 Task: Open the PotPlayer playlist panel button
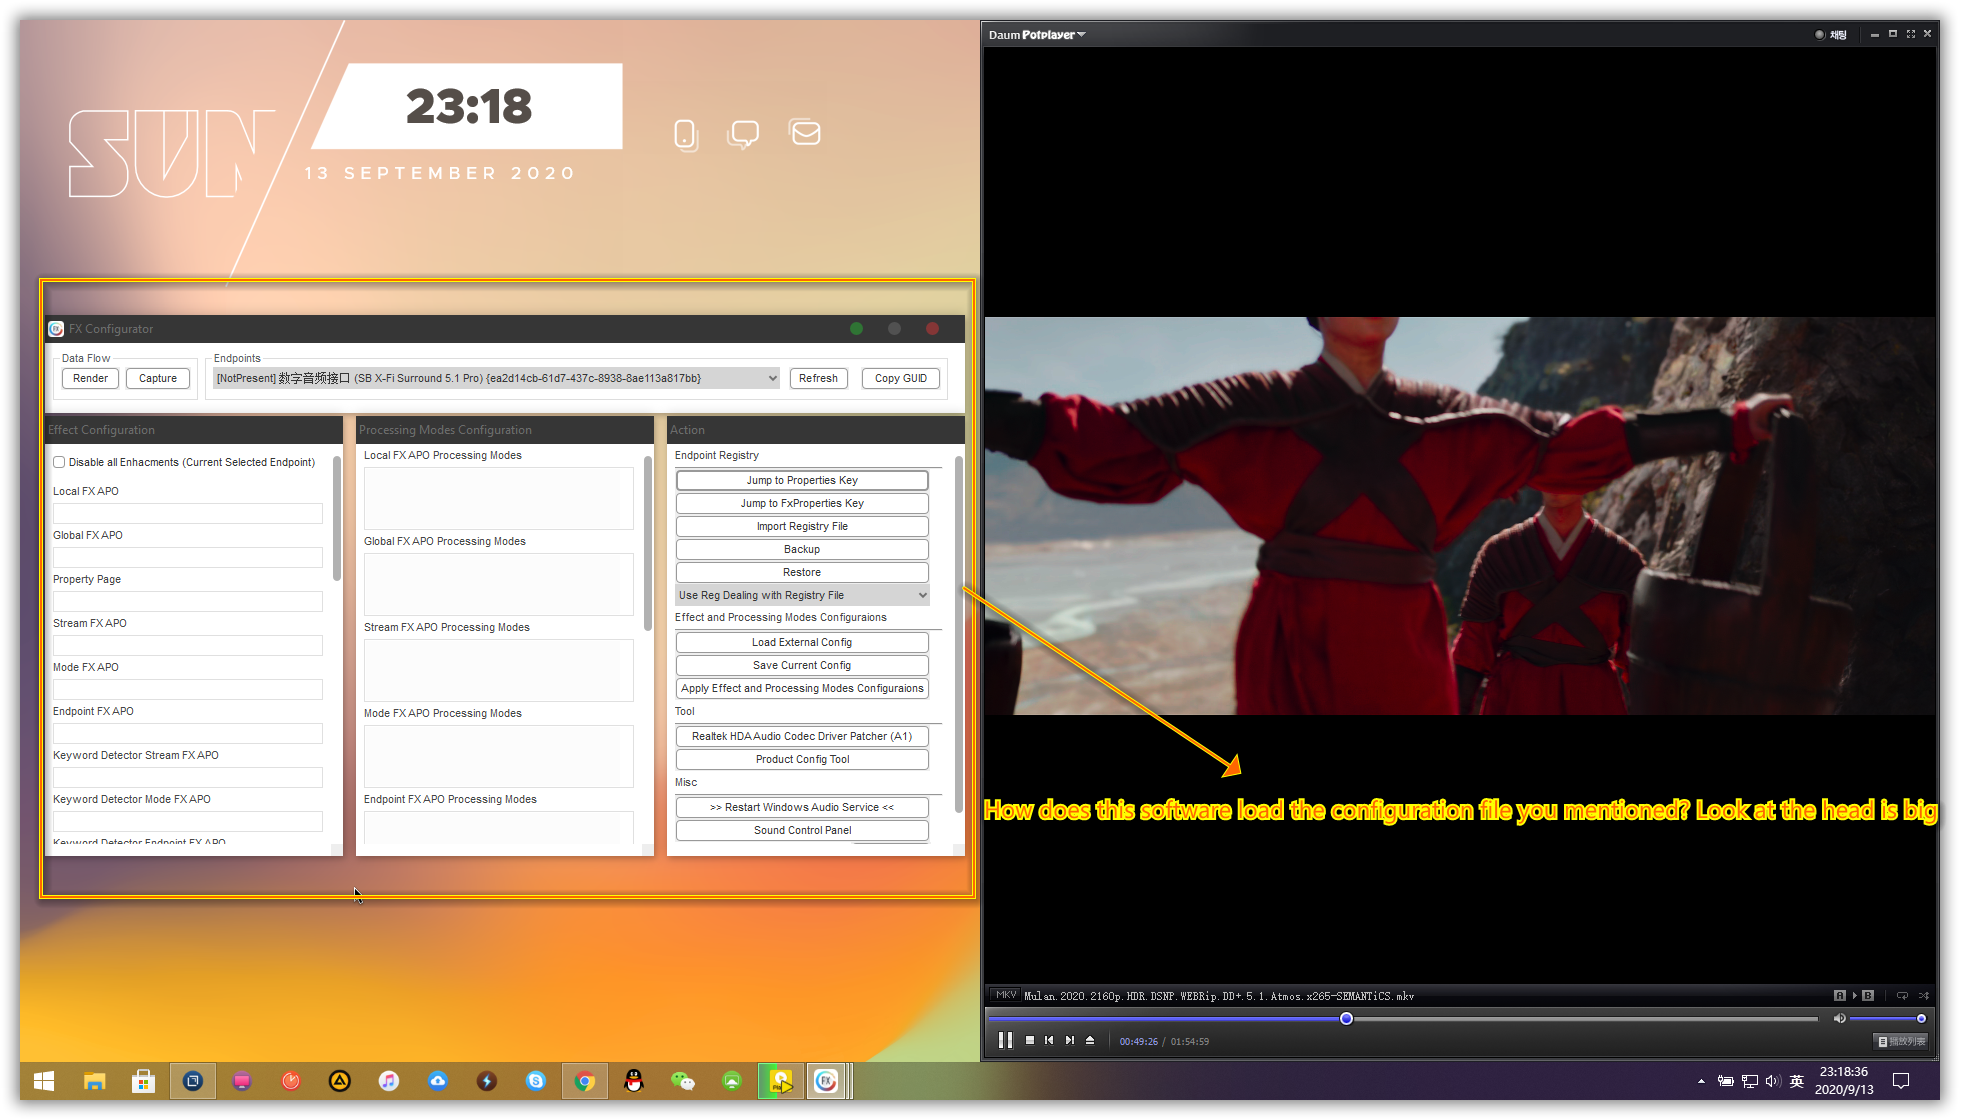pyautogui.click(x=1902, y=1041)
